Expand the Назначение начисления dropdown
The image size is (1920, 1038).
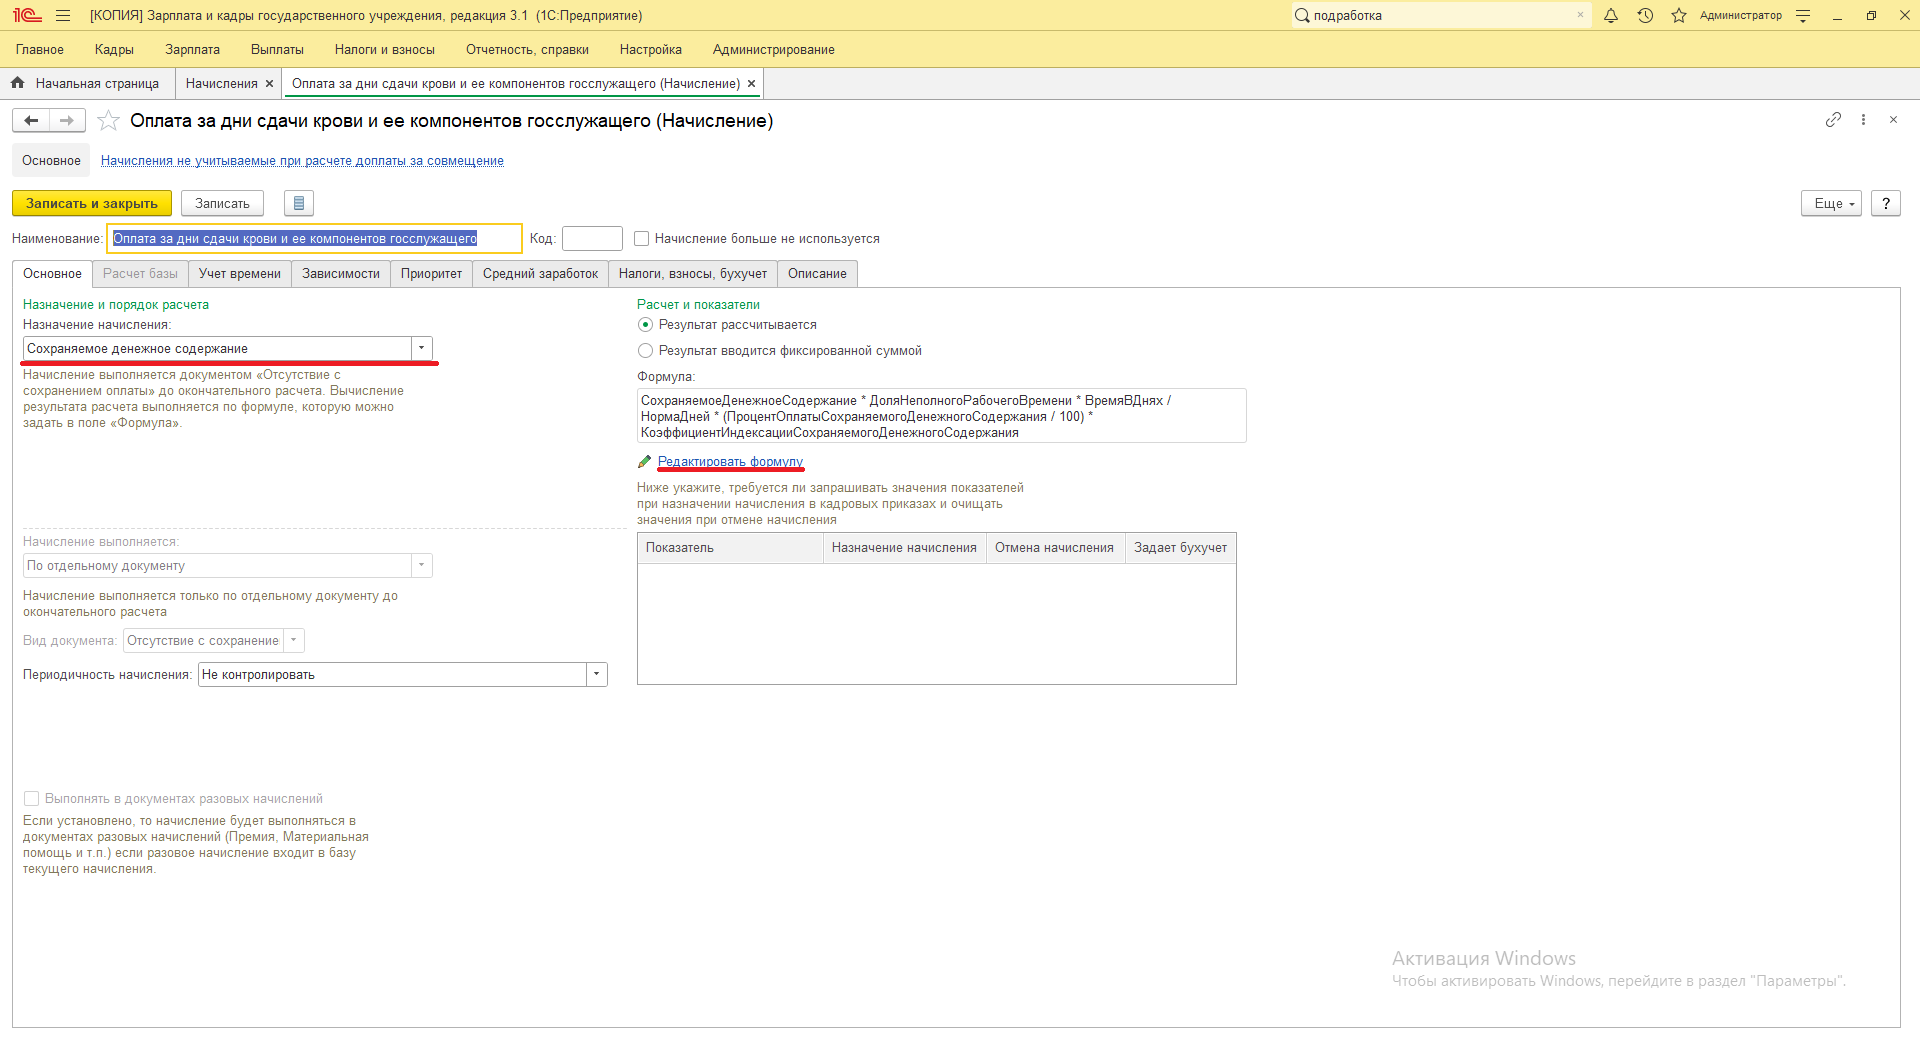click(x=422, y=348)
